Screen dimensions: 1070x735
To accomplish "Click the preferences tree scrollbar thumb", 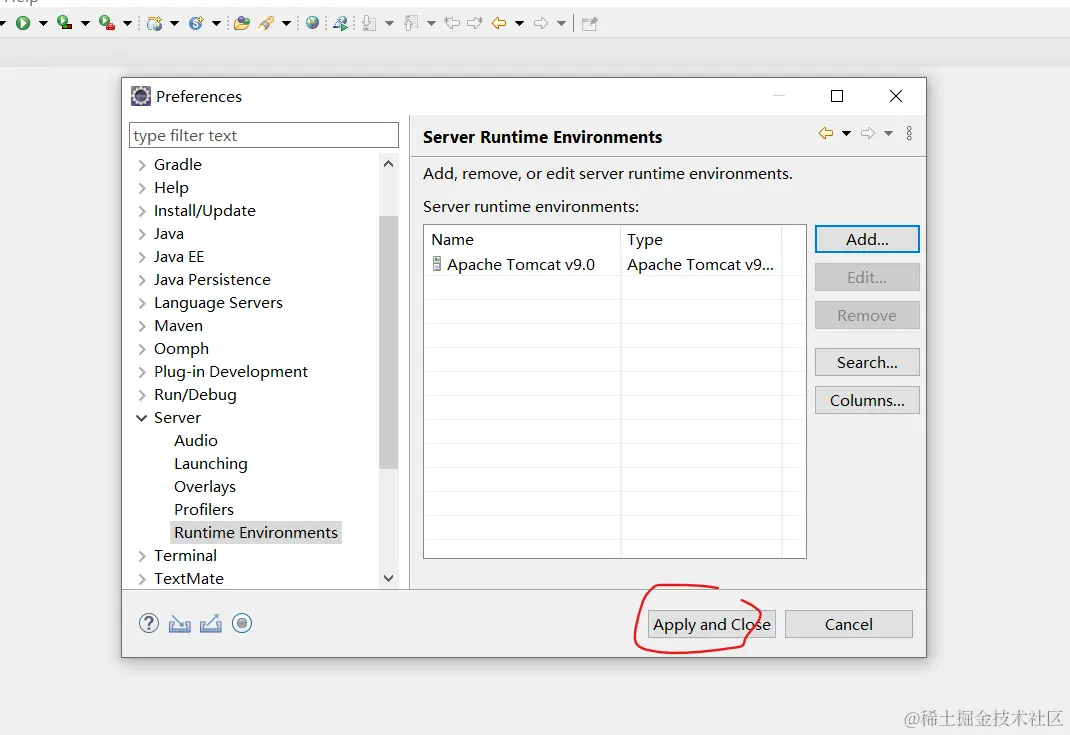I will (388, 342).
